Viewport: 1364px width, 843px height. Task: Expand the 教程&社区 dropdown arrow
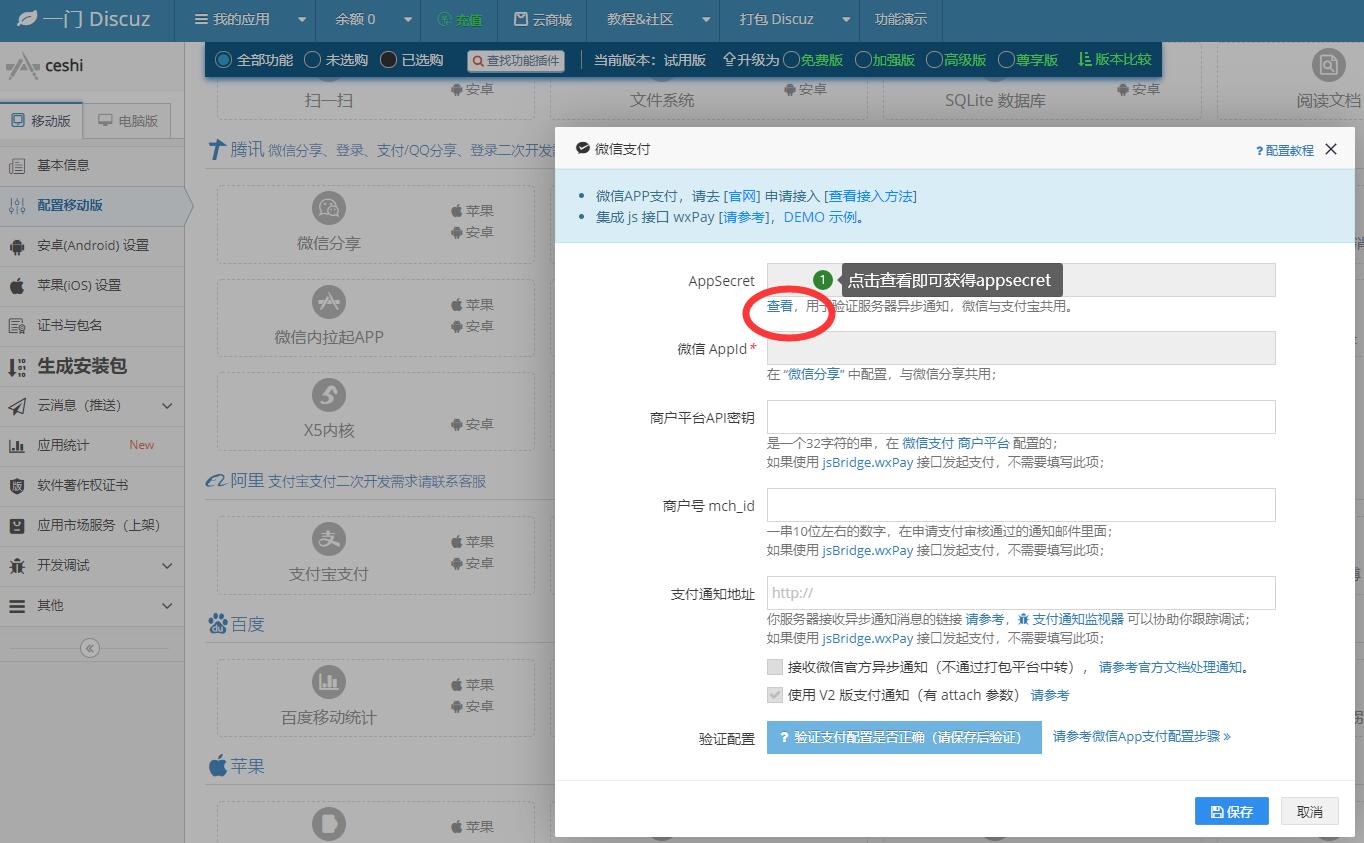(x=706, y=20)
